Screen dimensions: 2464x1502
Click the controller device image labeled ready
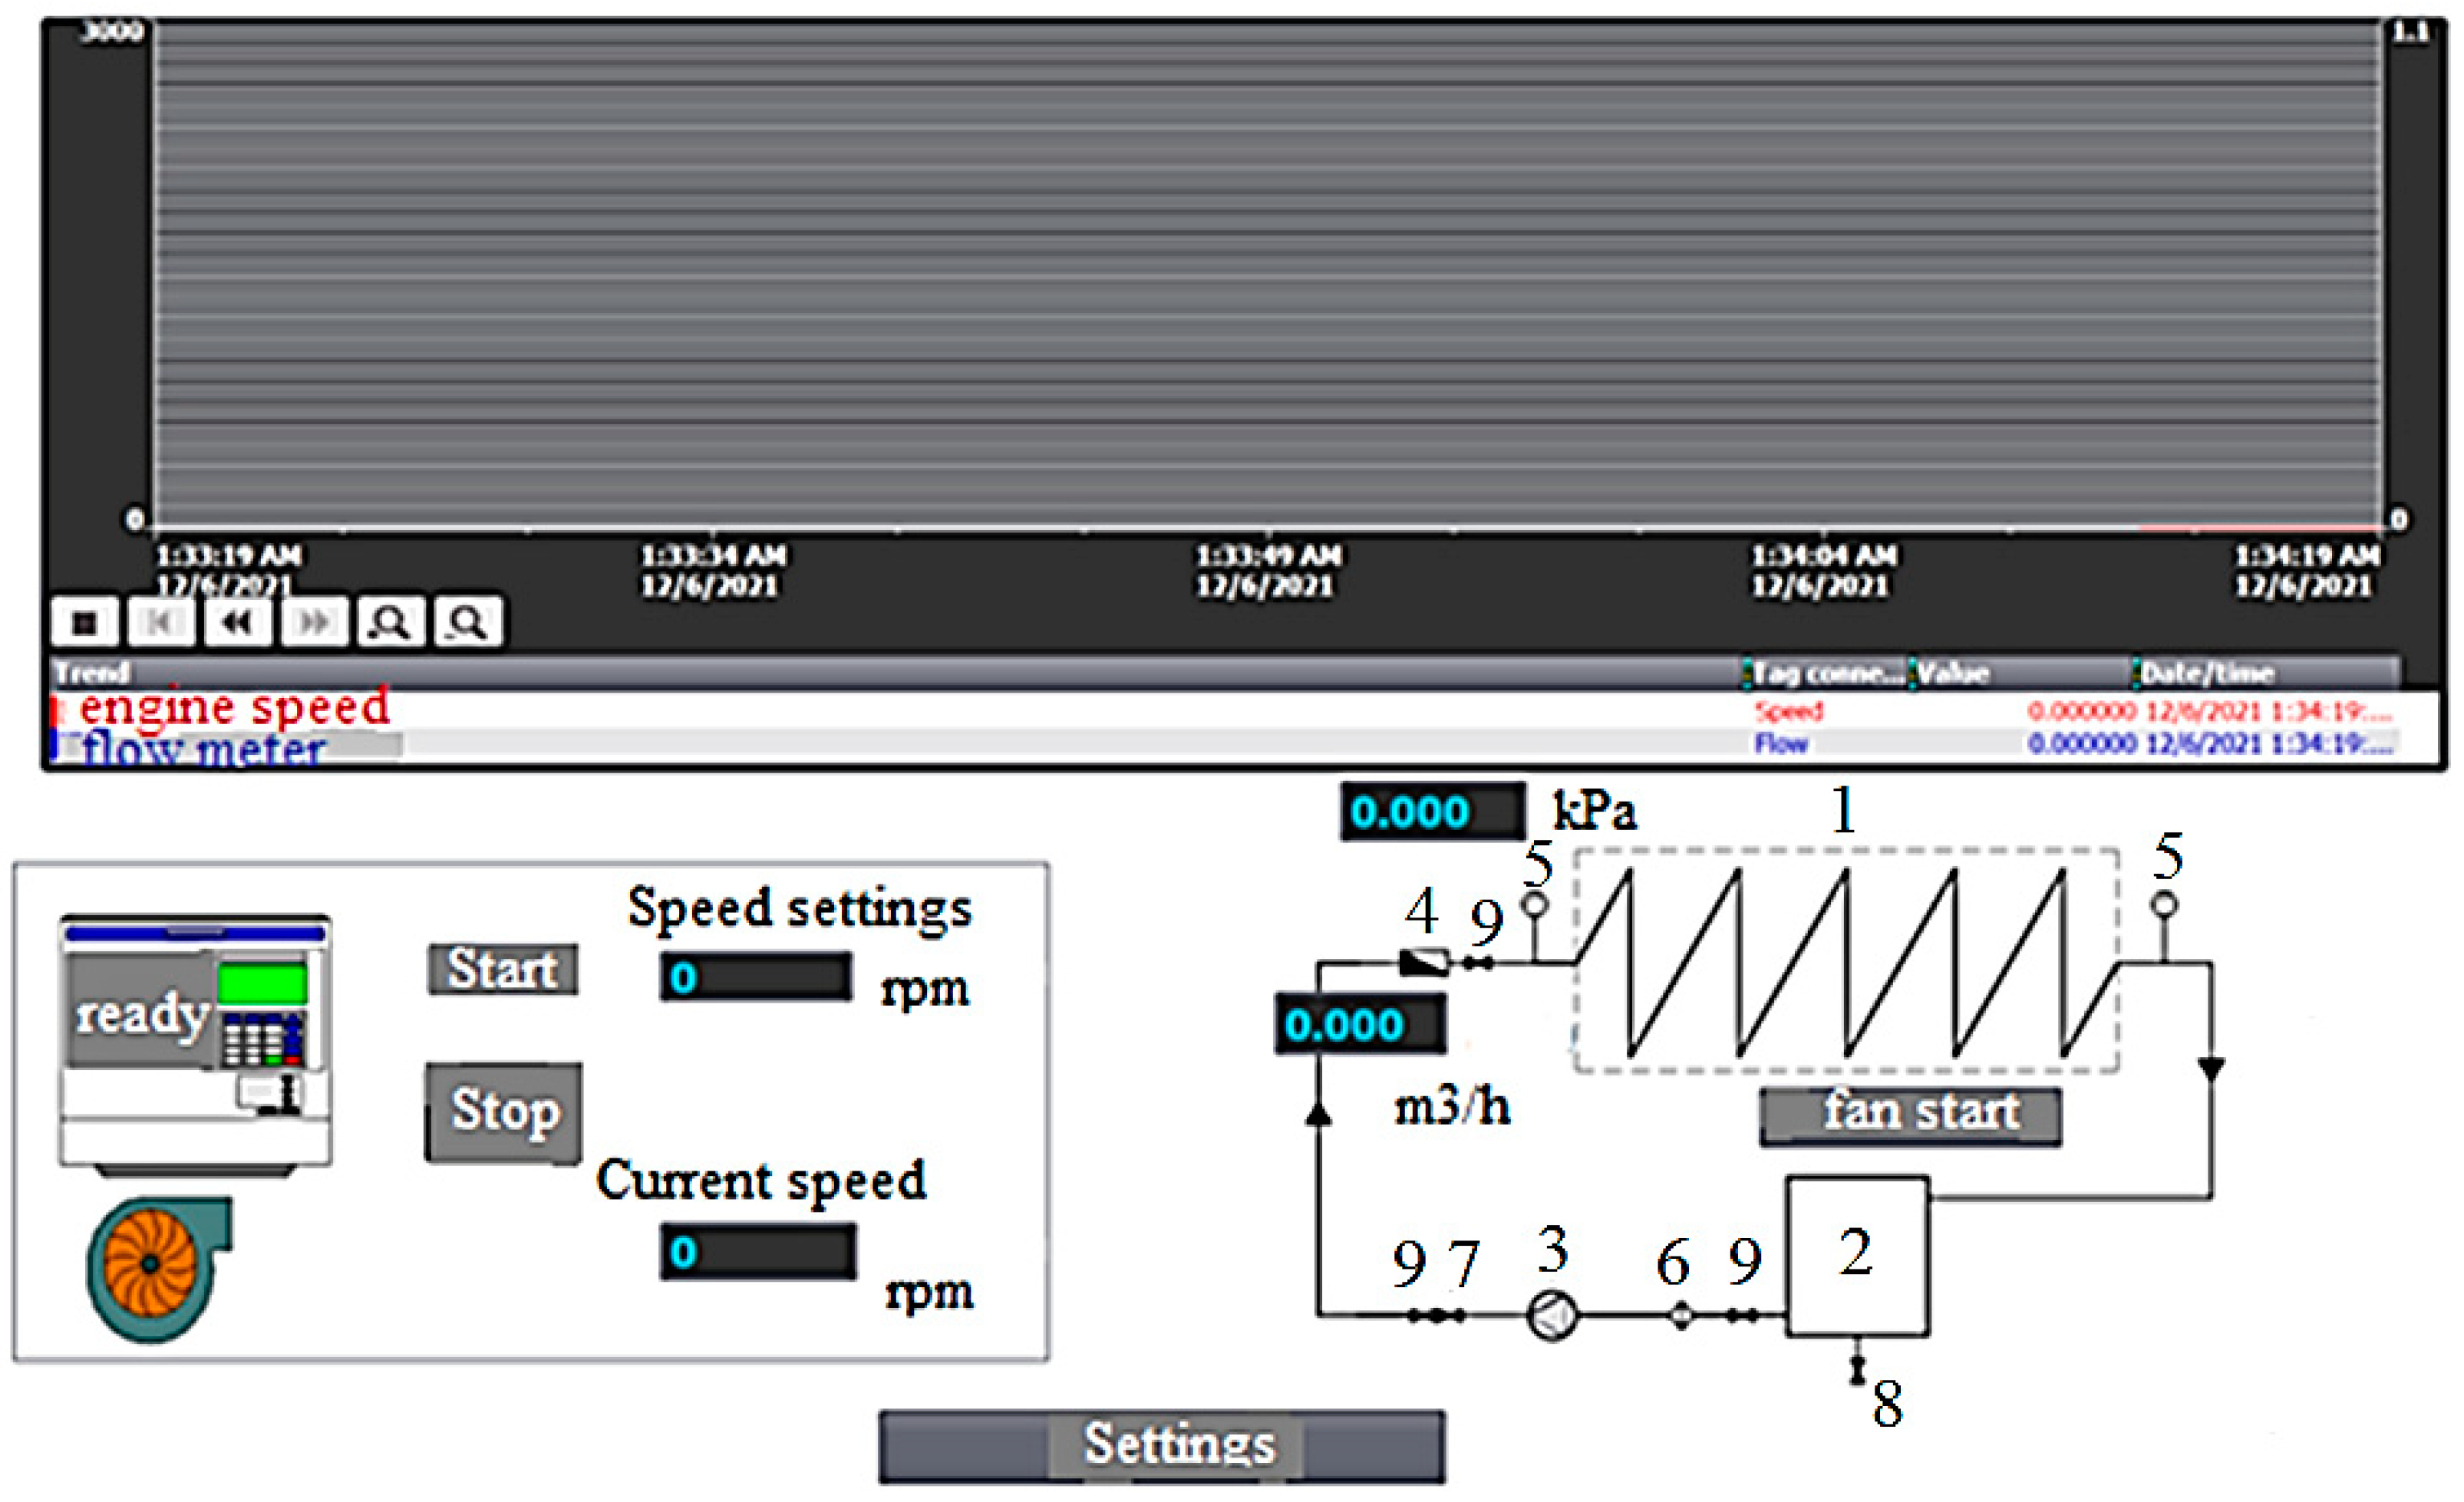coord(195,1040)
